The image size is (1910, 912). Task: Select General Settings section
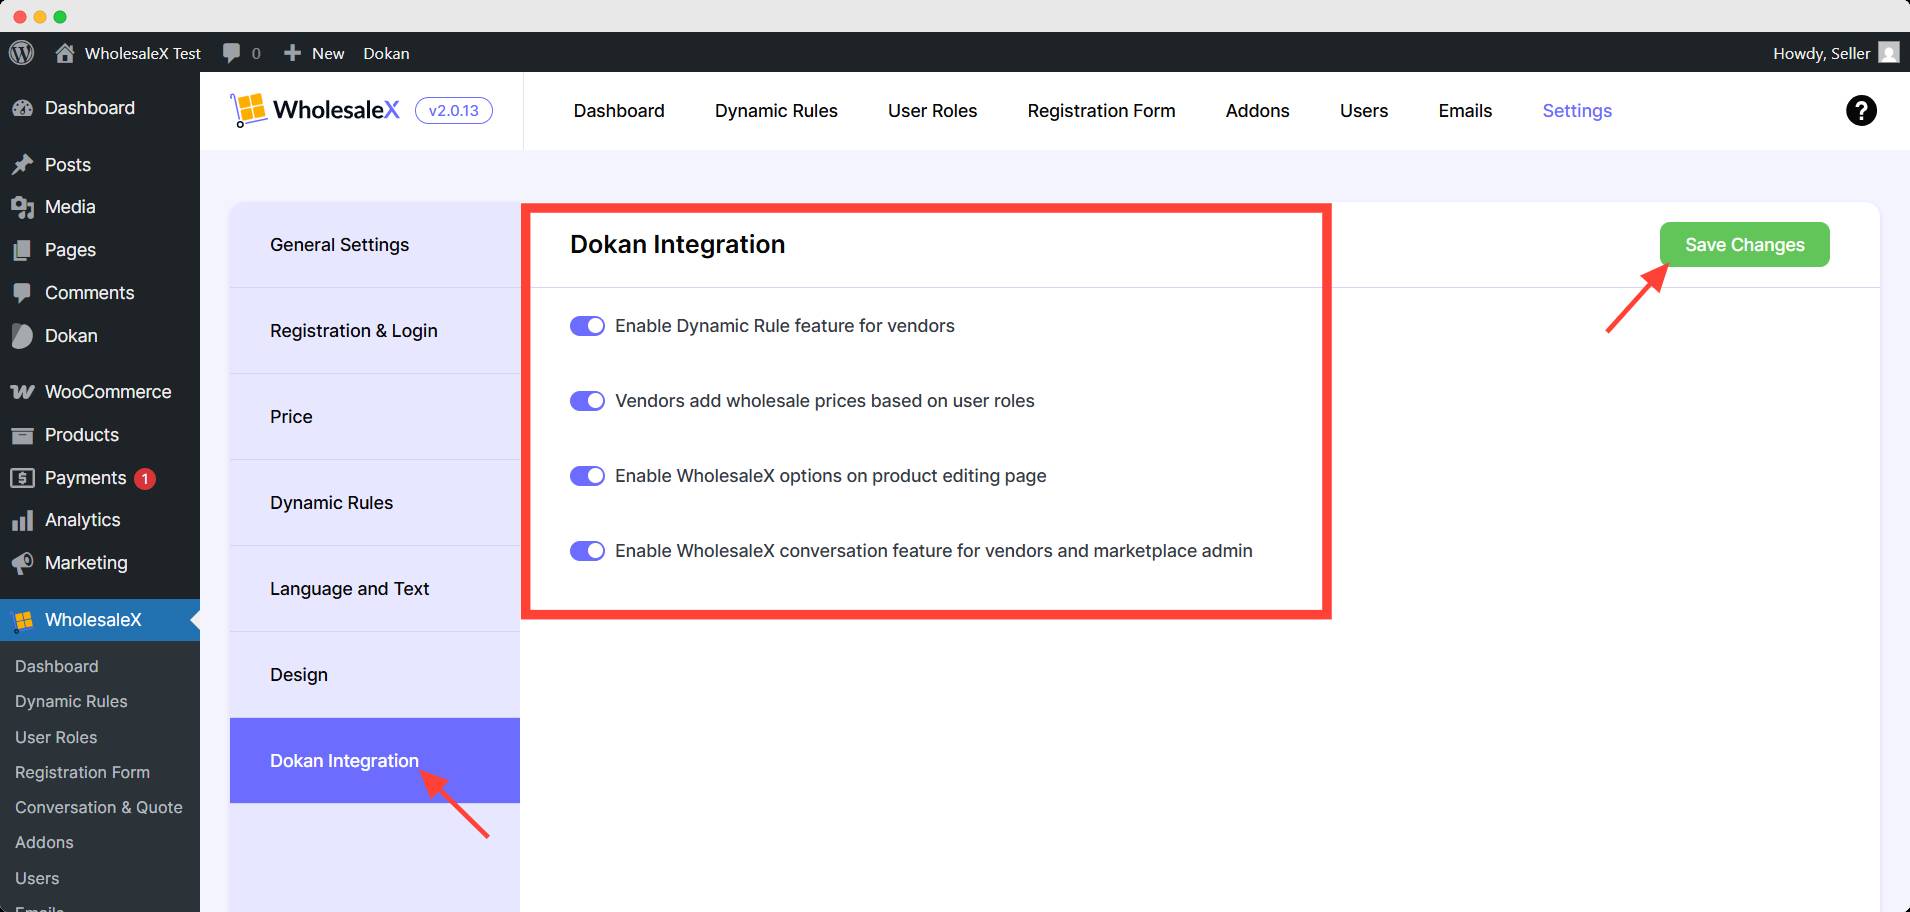(375, 245)
